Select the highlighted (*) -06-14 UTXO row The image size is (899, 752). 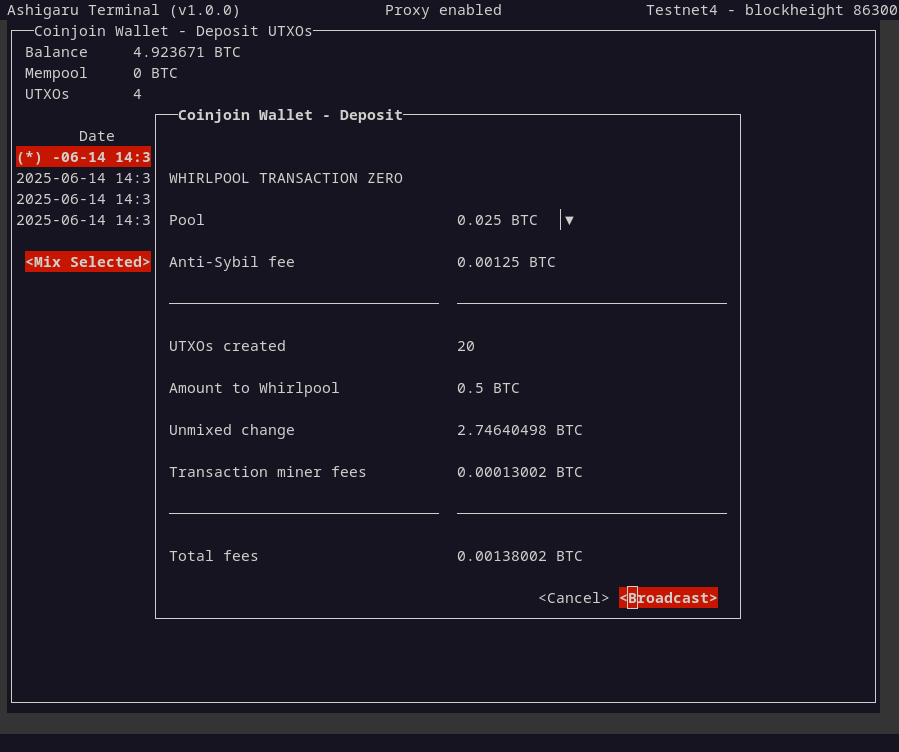[84, 157]
